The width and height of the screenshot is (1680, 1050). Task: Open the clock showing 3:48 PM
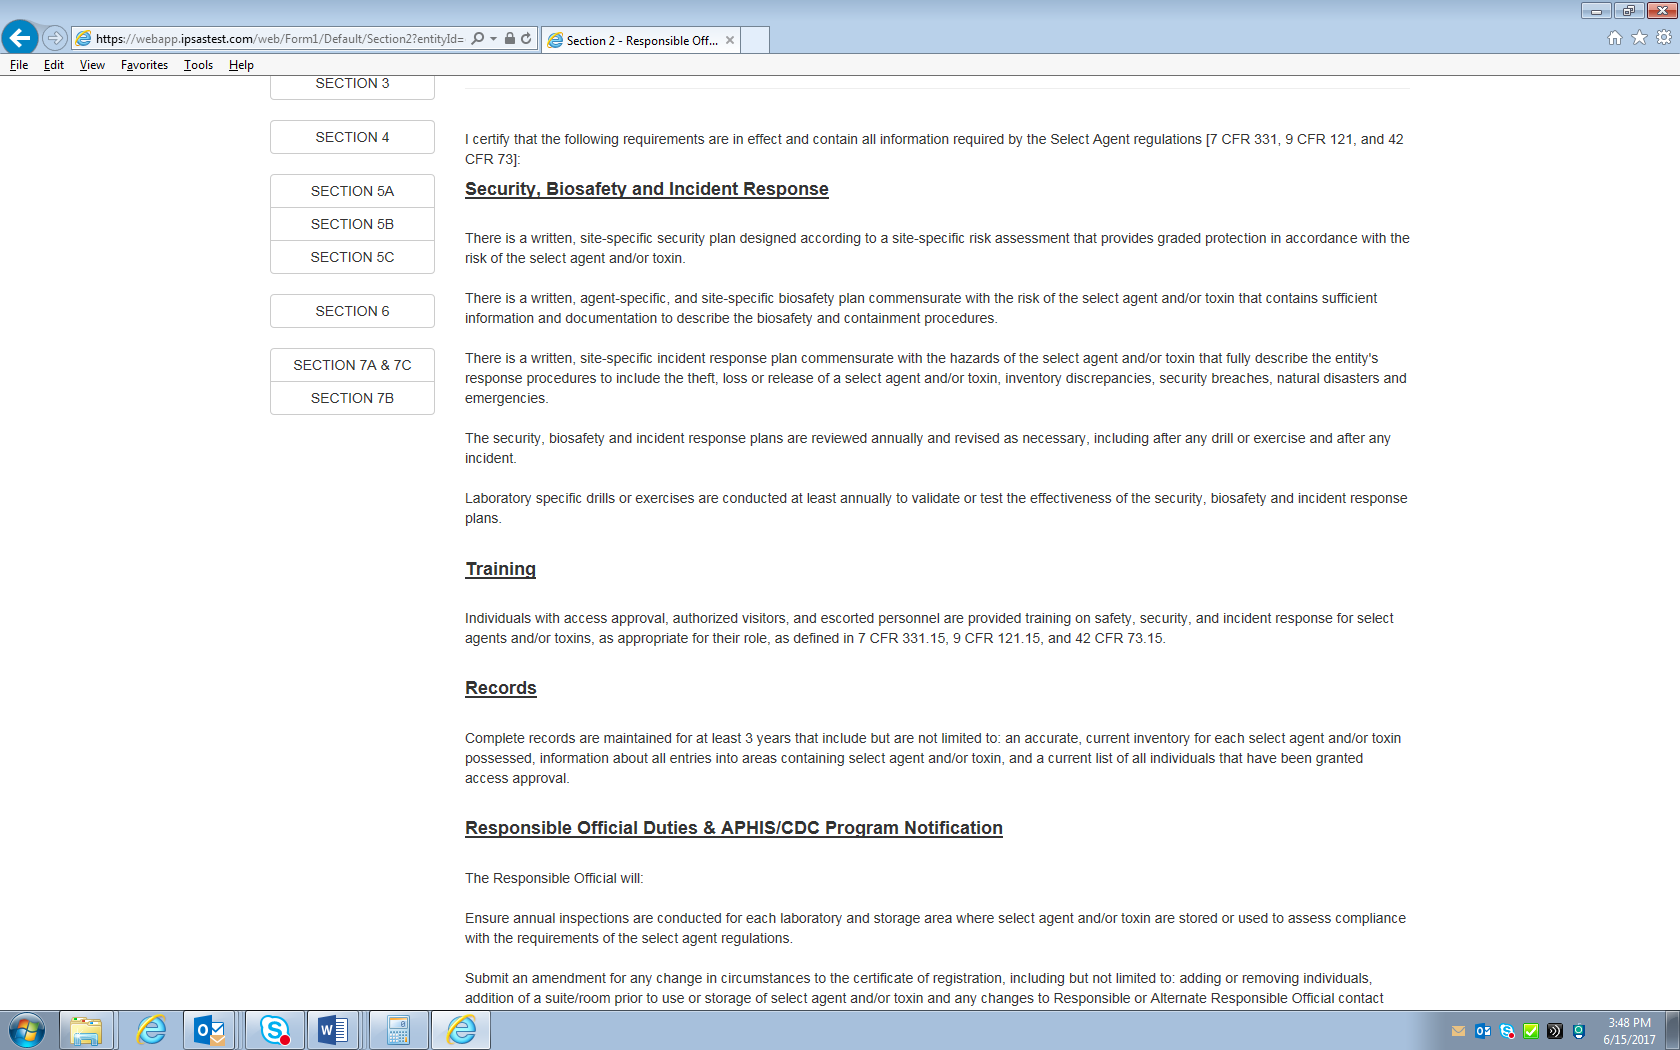(x=1628, y=1031)
